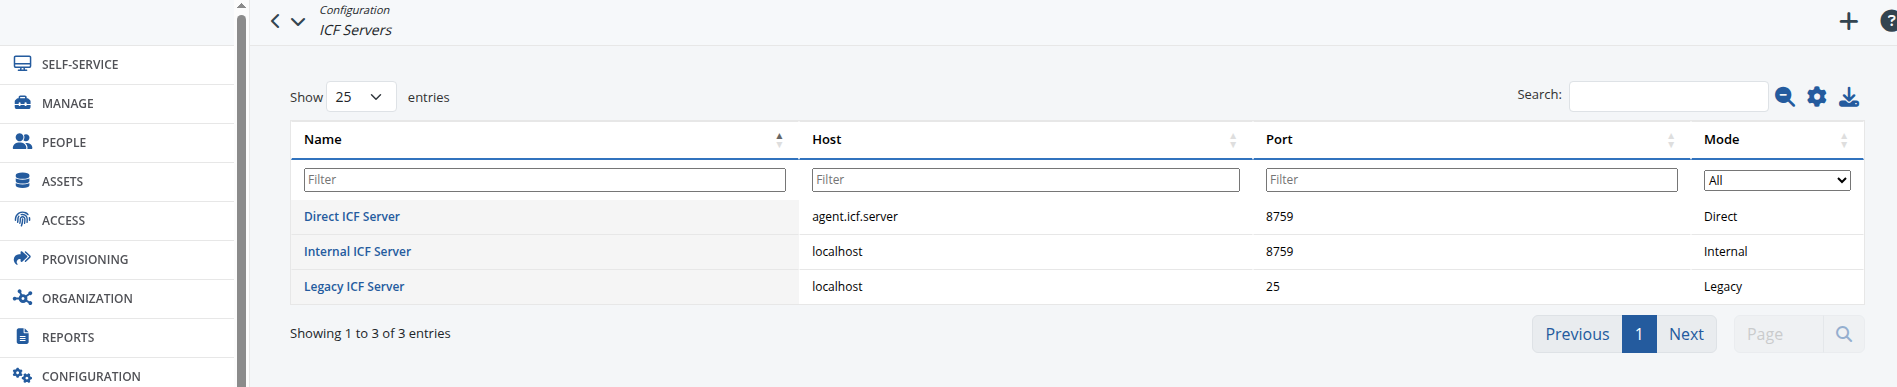This screenshot has height=387, width=1897.
Task: Click the Provisioning arrow icon
Action: point(22,258)
